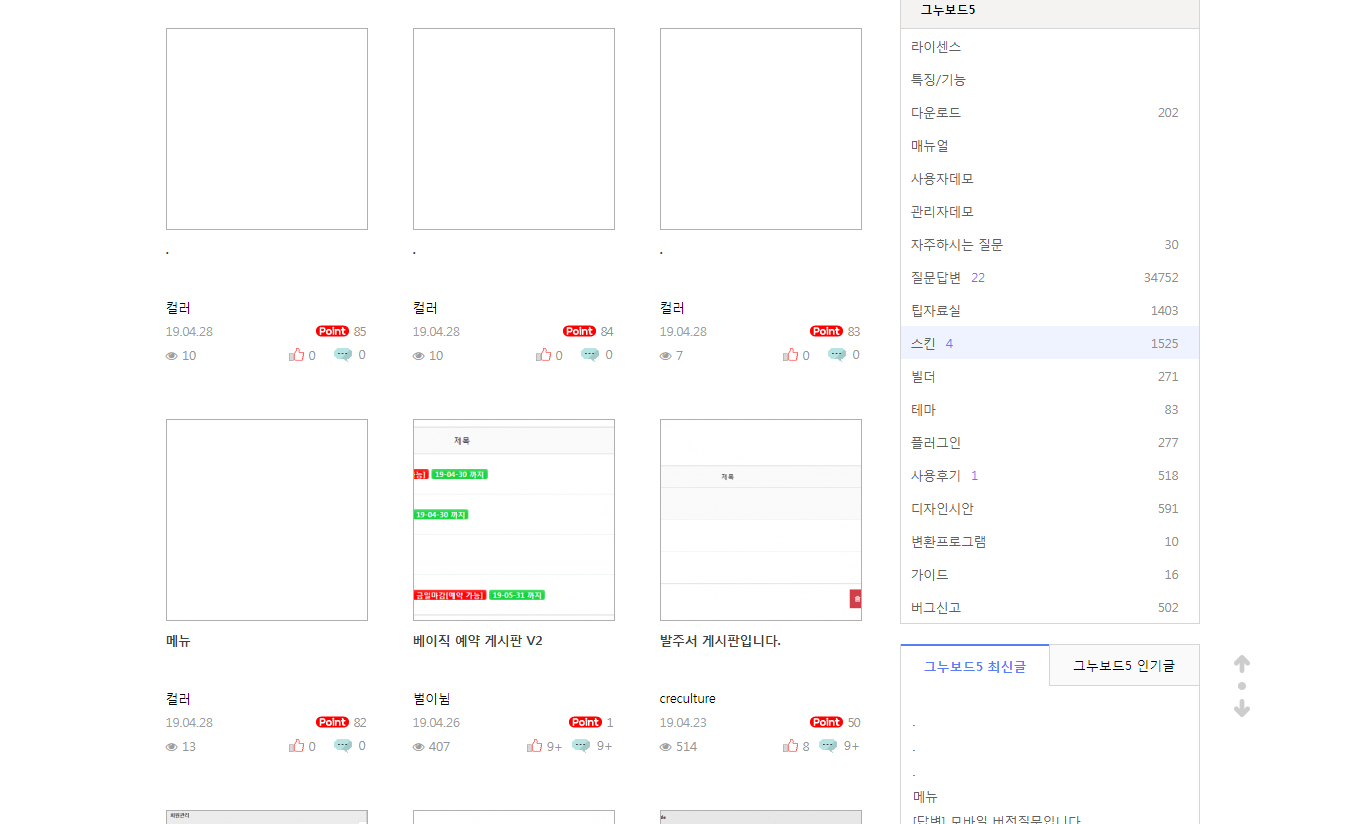
Task: Open 베이직 예약 게시판 V2 post title
Action: point(477,641)
